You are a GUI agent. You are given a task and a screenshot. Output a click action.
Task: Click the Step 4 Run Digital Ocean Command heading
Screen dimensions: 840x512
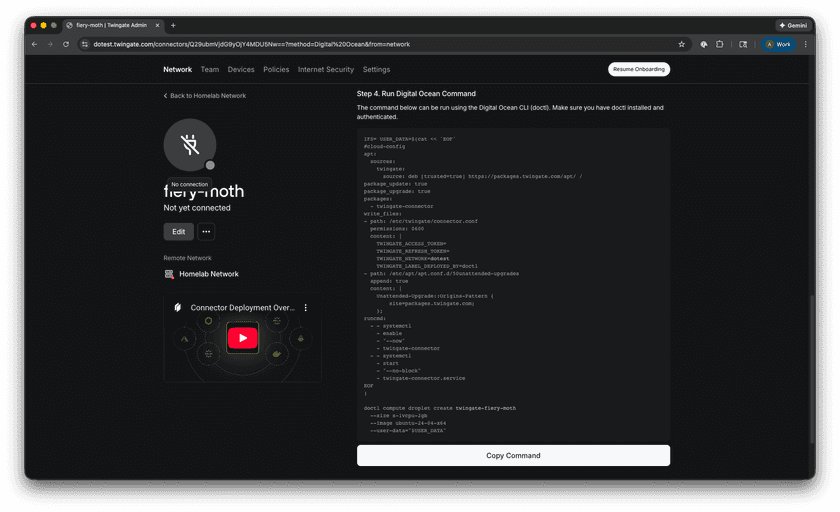[416, 94]
